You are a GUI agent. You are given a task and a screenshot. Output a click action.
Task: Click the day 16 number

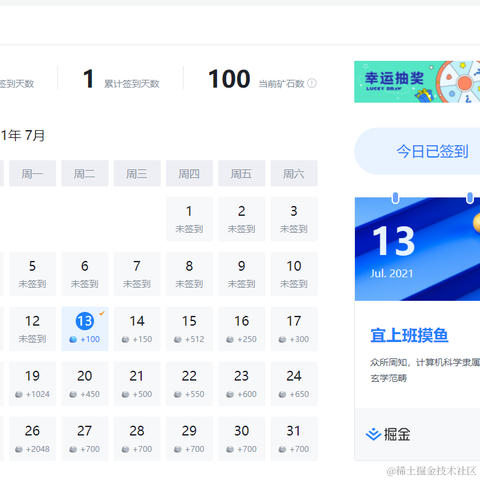tap(242, 321)
